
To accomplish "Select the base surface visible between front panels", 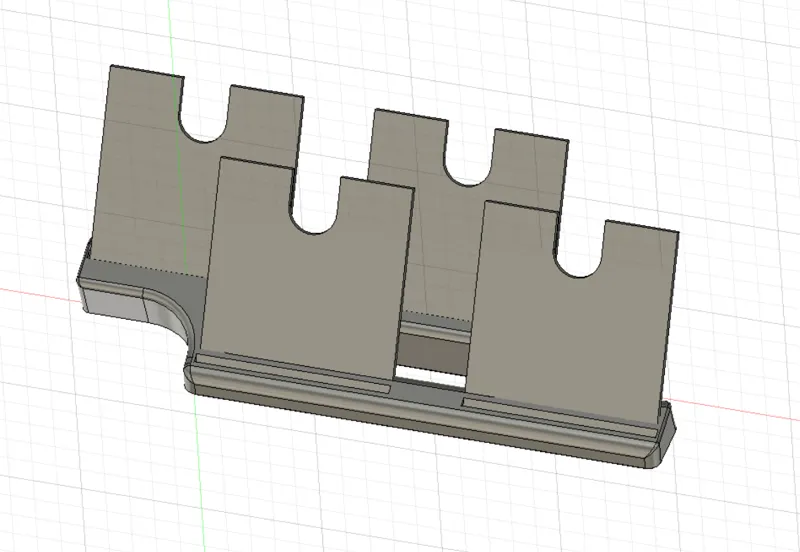I will click(x=430, y=393).
